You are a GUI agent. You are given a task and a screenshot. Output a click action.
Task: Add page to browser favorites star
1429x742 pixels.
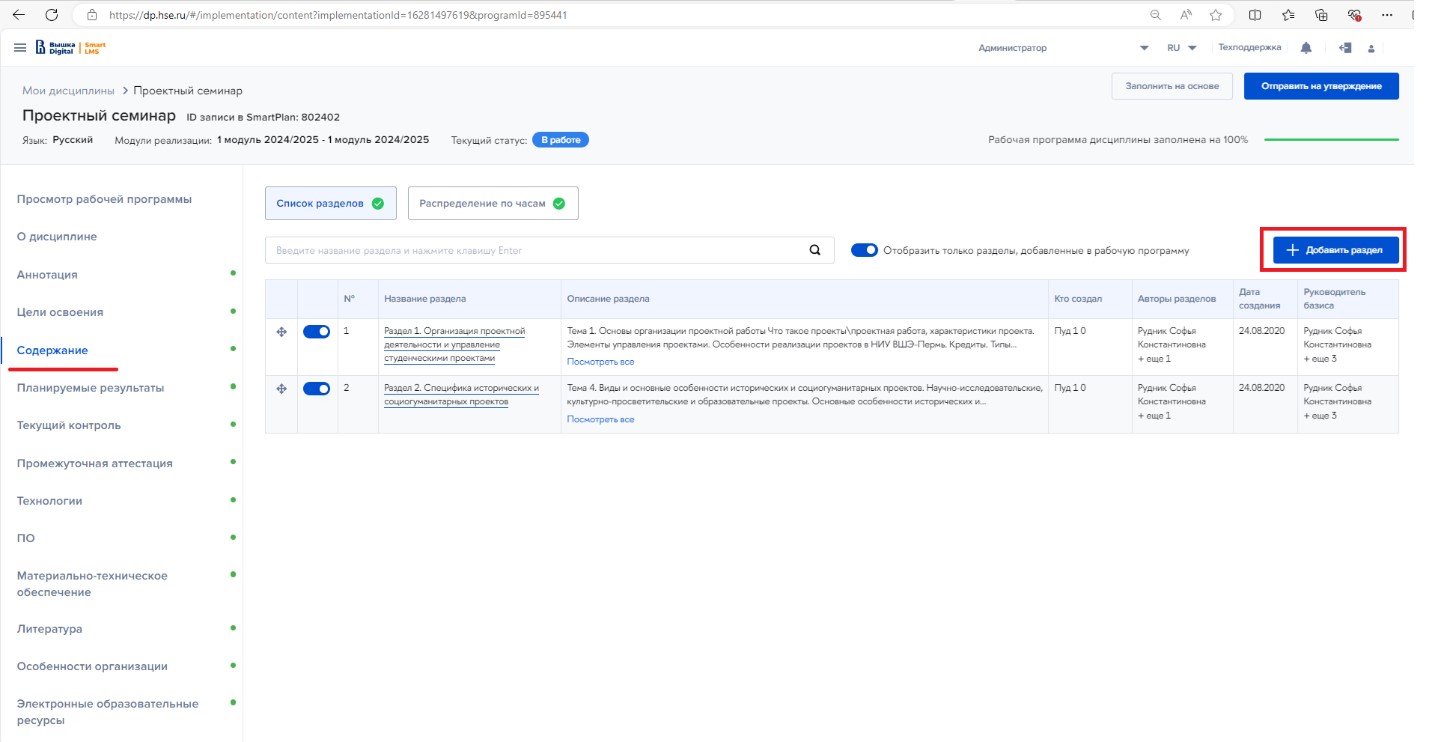click(x=1216, y=15)
